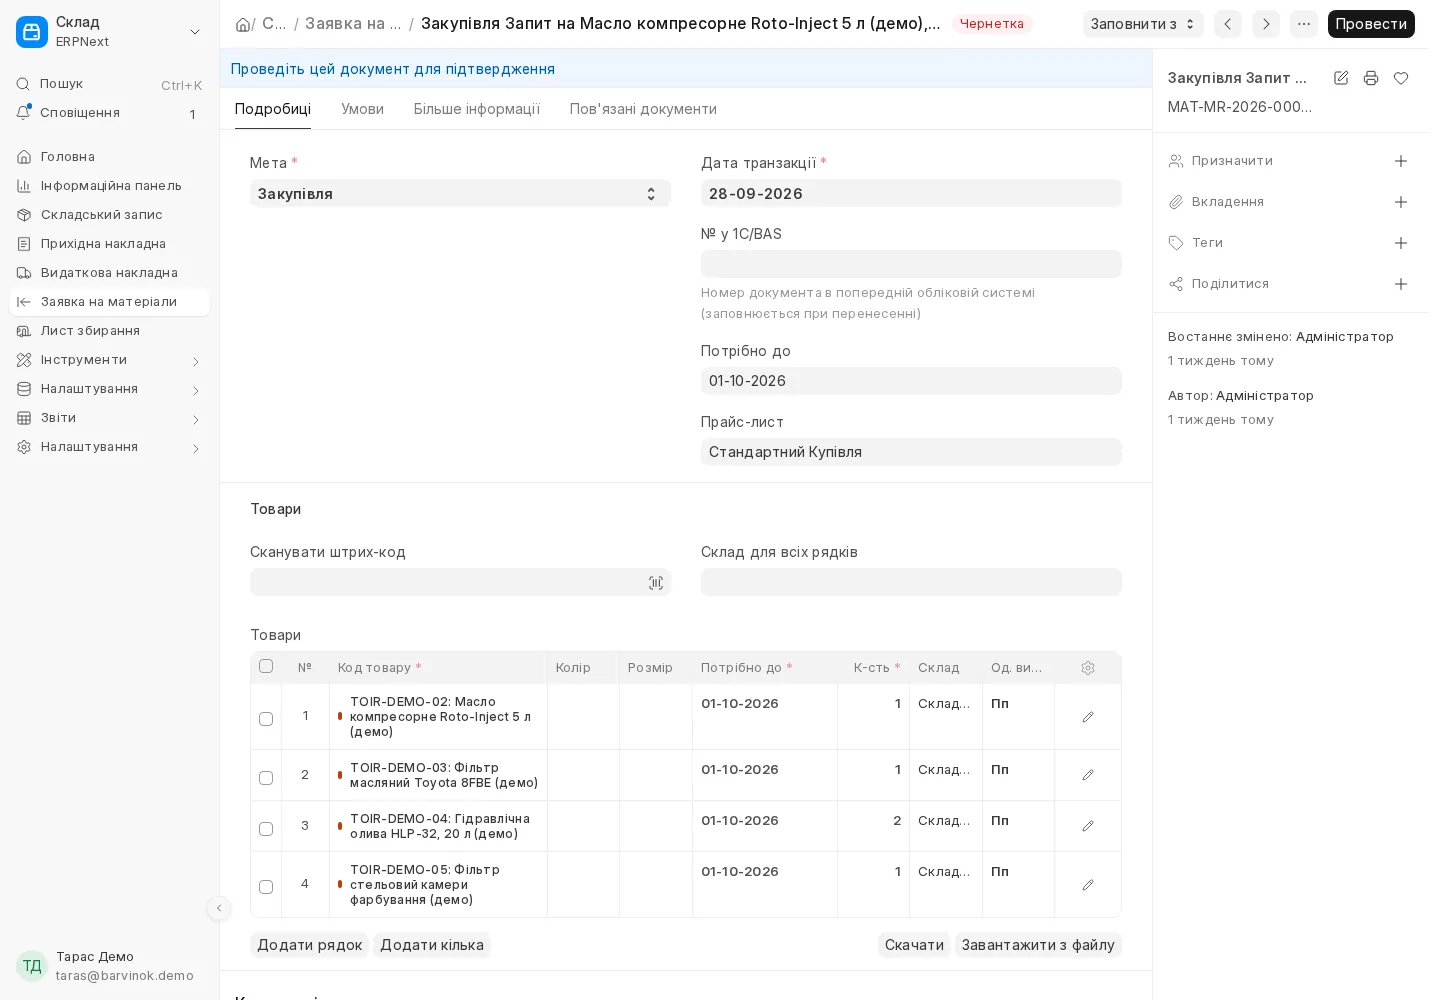1440x1000 pixels.
Task: Click Склад для всіх рядків field
Action: tap(911, 582)
